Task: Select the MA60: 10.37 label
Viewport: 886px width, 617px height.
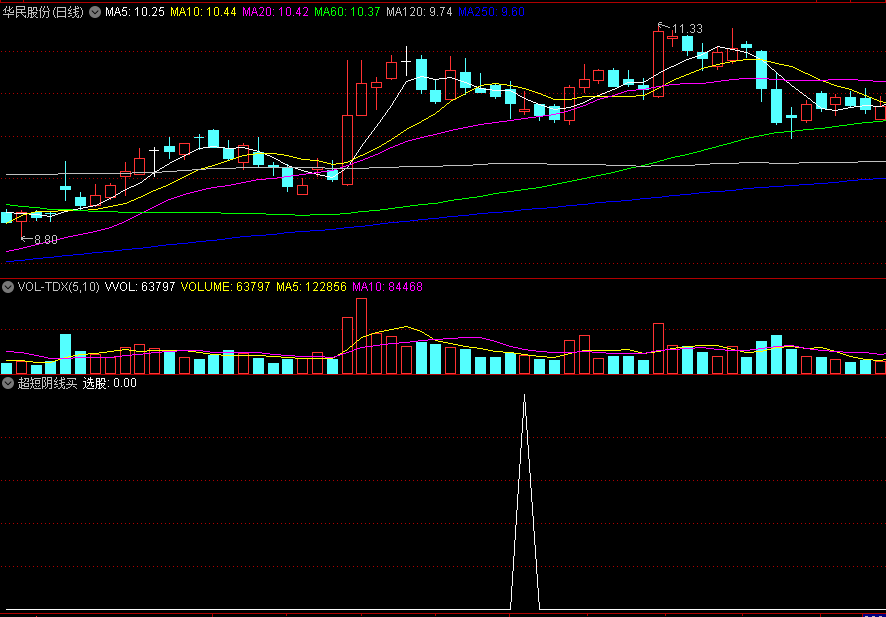Action: pos(347,12)
